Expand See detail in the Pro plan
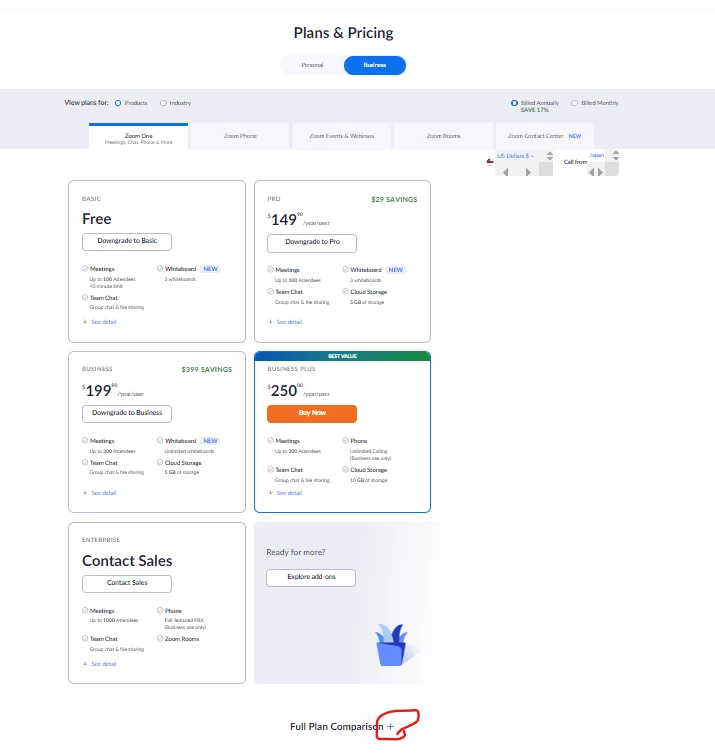The height and width of the screenshot is (756, 715). point(289,322)
